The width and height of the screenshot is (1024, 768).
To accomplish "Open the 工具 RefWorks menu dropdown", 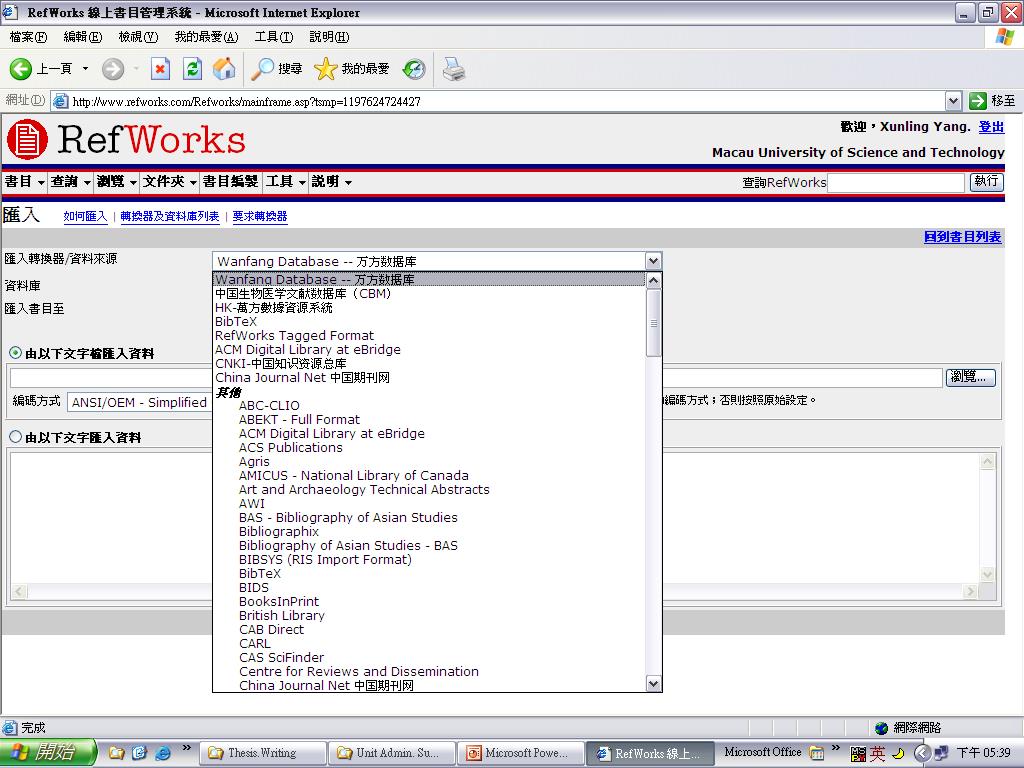I will click(x=285, y=182).
